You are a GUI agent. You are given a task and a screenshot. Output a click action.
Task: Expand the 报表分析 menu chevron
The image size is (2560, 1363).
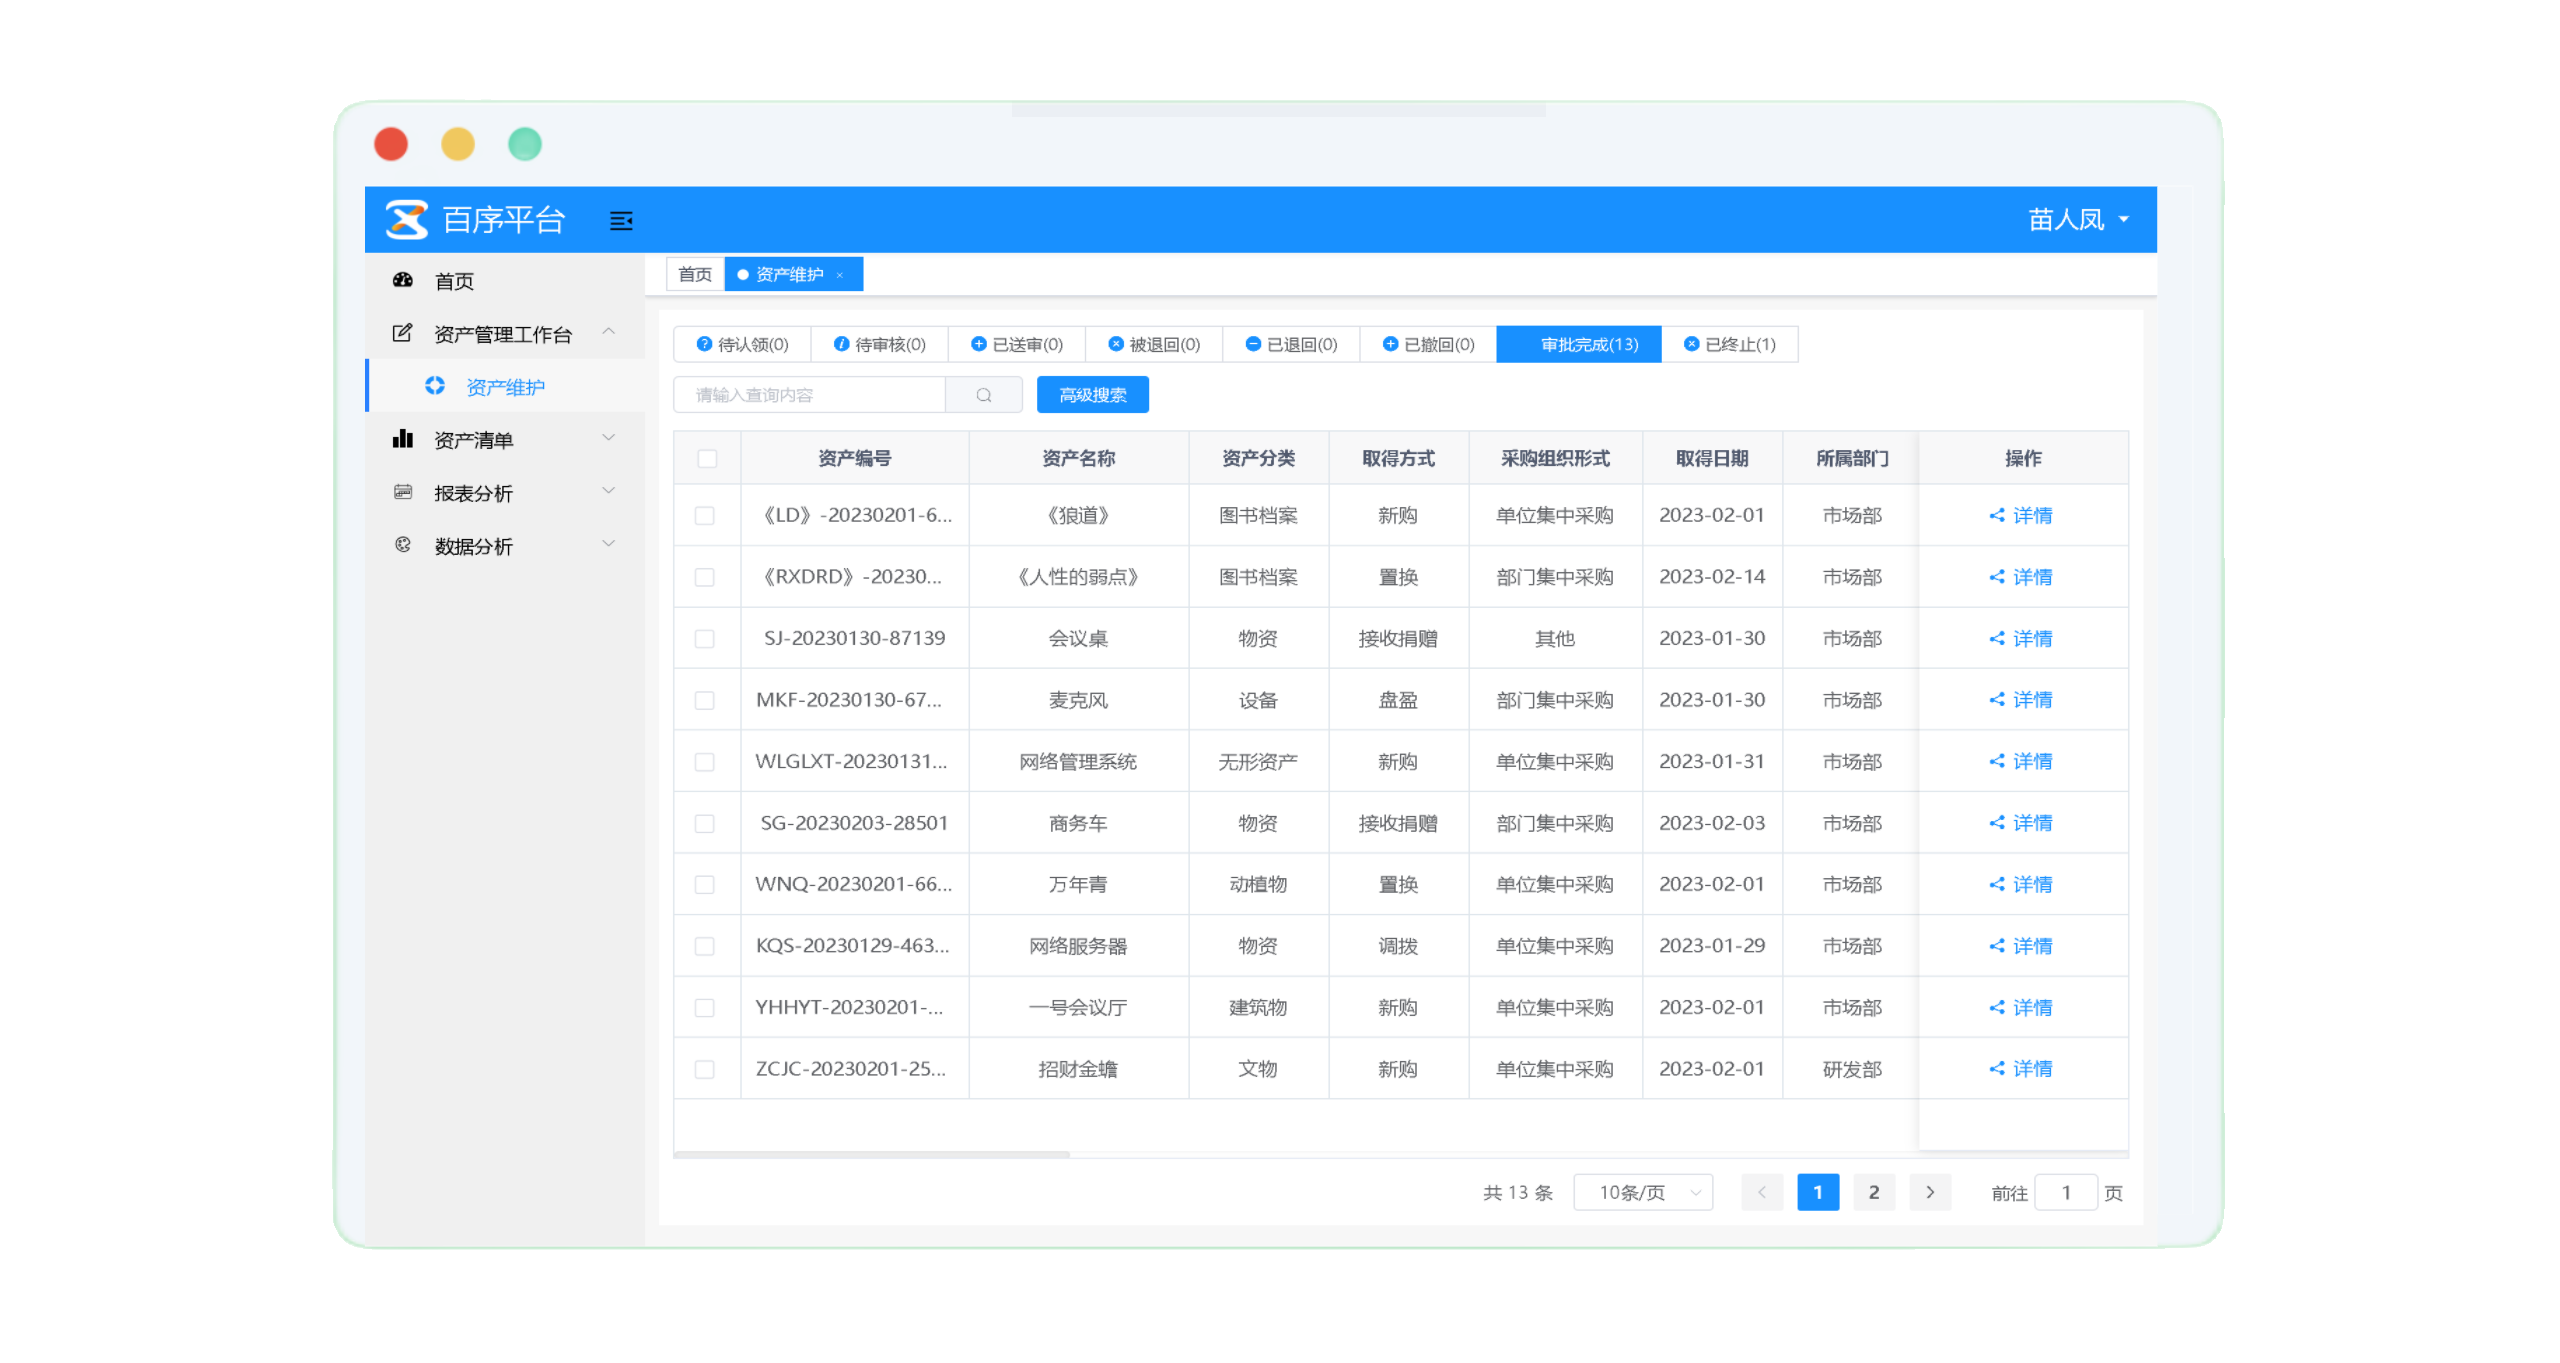(x=608, y=491)
